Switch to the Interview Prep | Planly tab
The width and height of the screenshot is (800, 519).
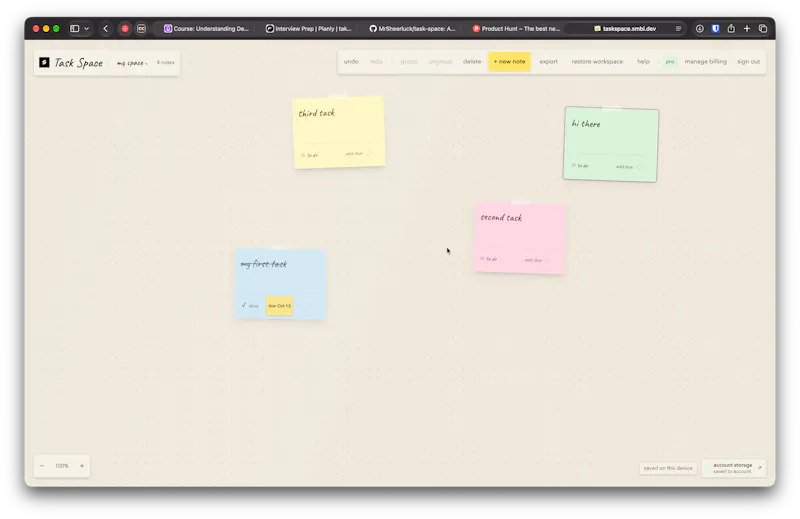(309, 29)
